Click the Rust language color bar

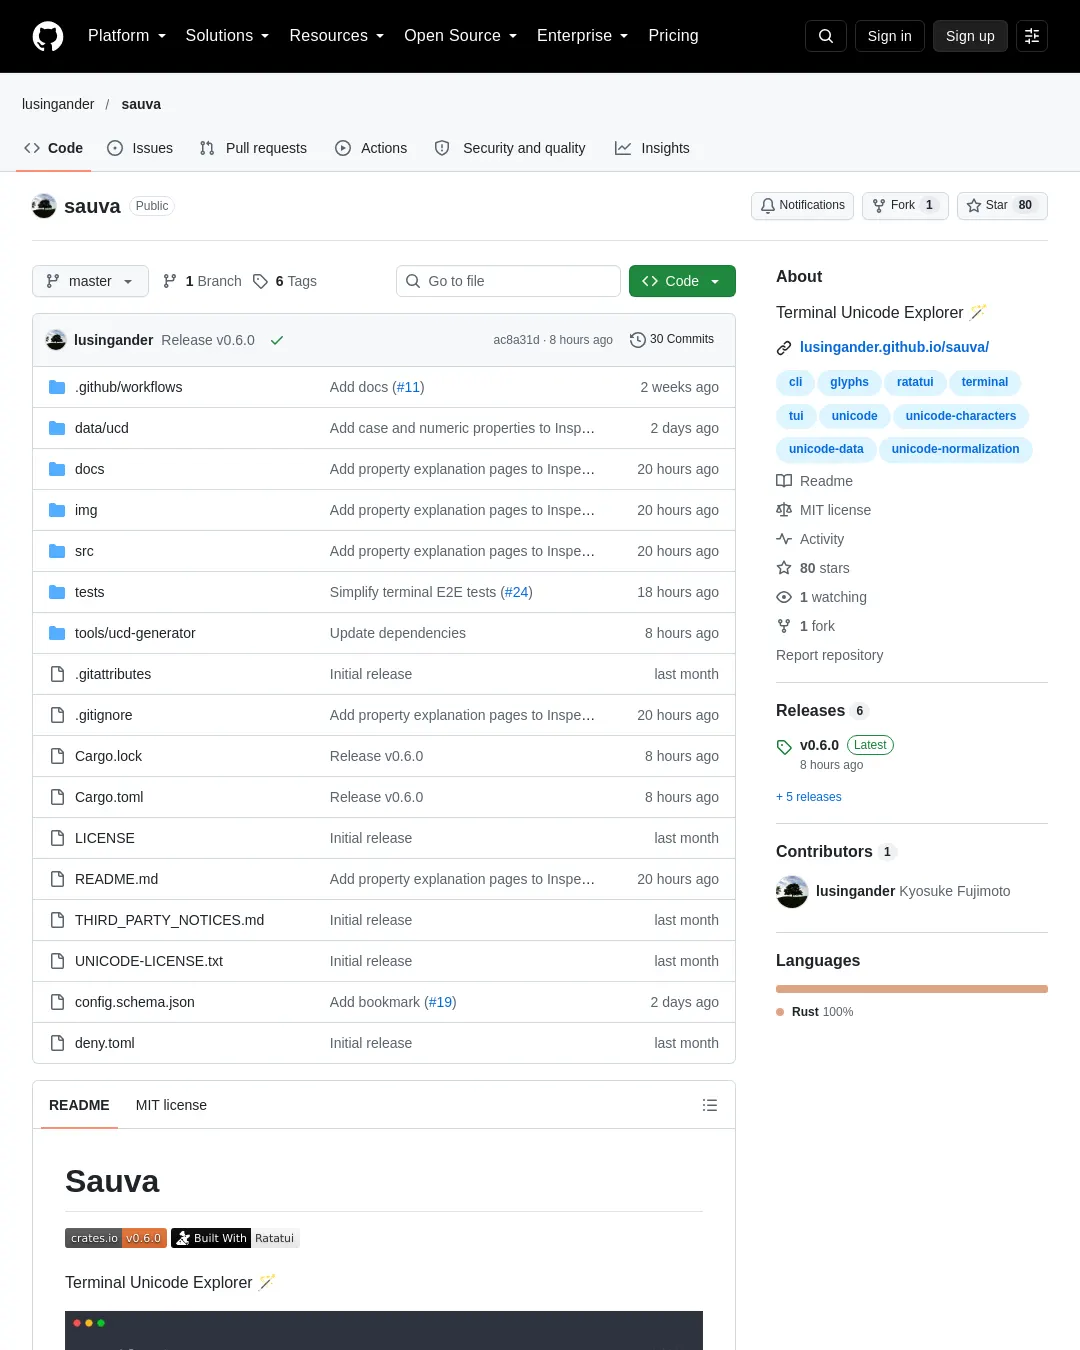pos(912,989)
